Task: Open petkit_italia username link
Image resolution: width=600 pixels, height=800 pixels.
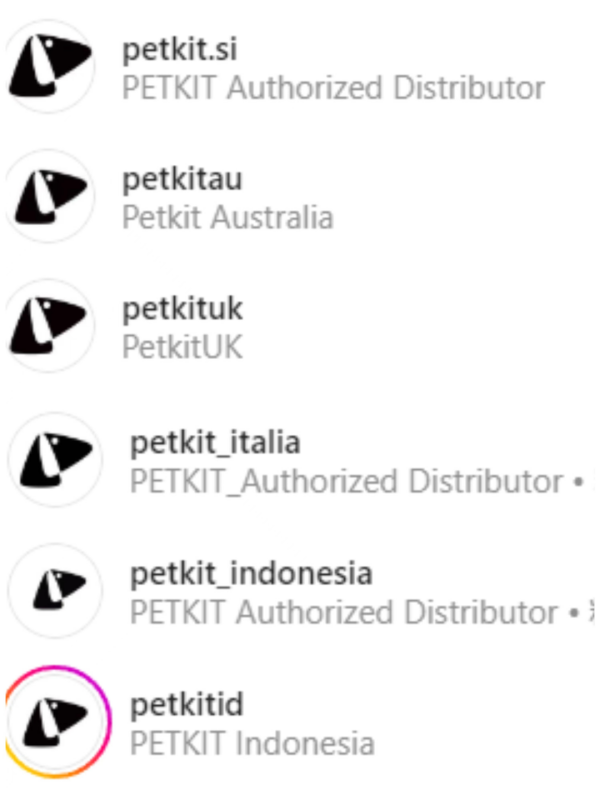Action: (215, 443)
